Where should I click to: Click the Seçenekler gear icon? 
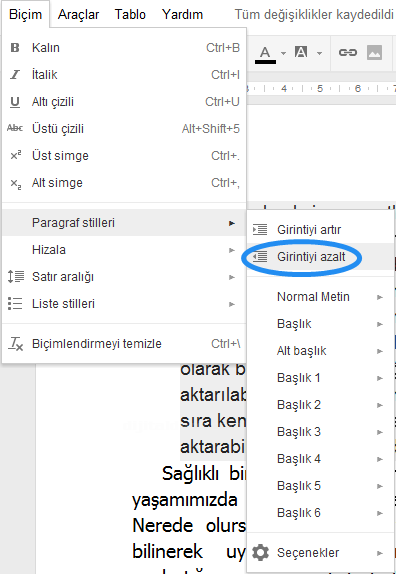click(x=261, y=552)
